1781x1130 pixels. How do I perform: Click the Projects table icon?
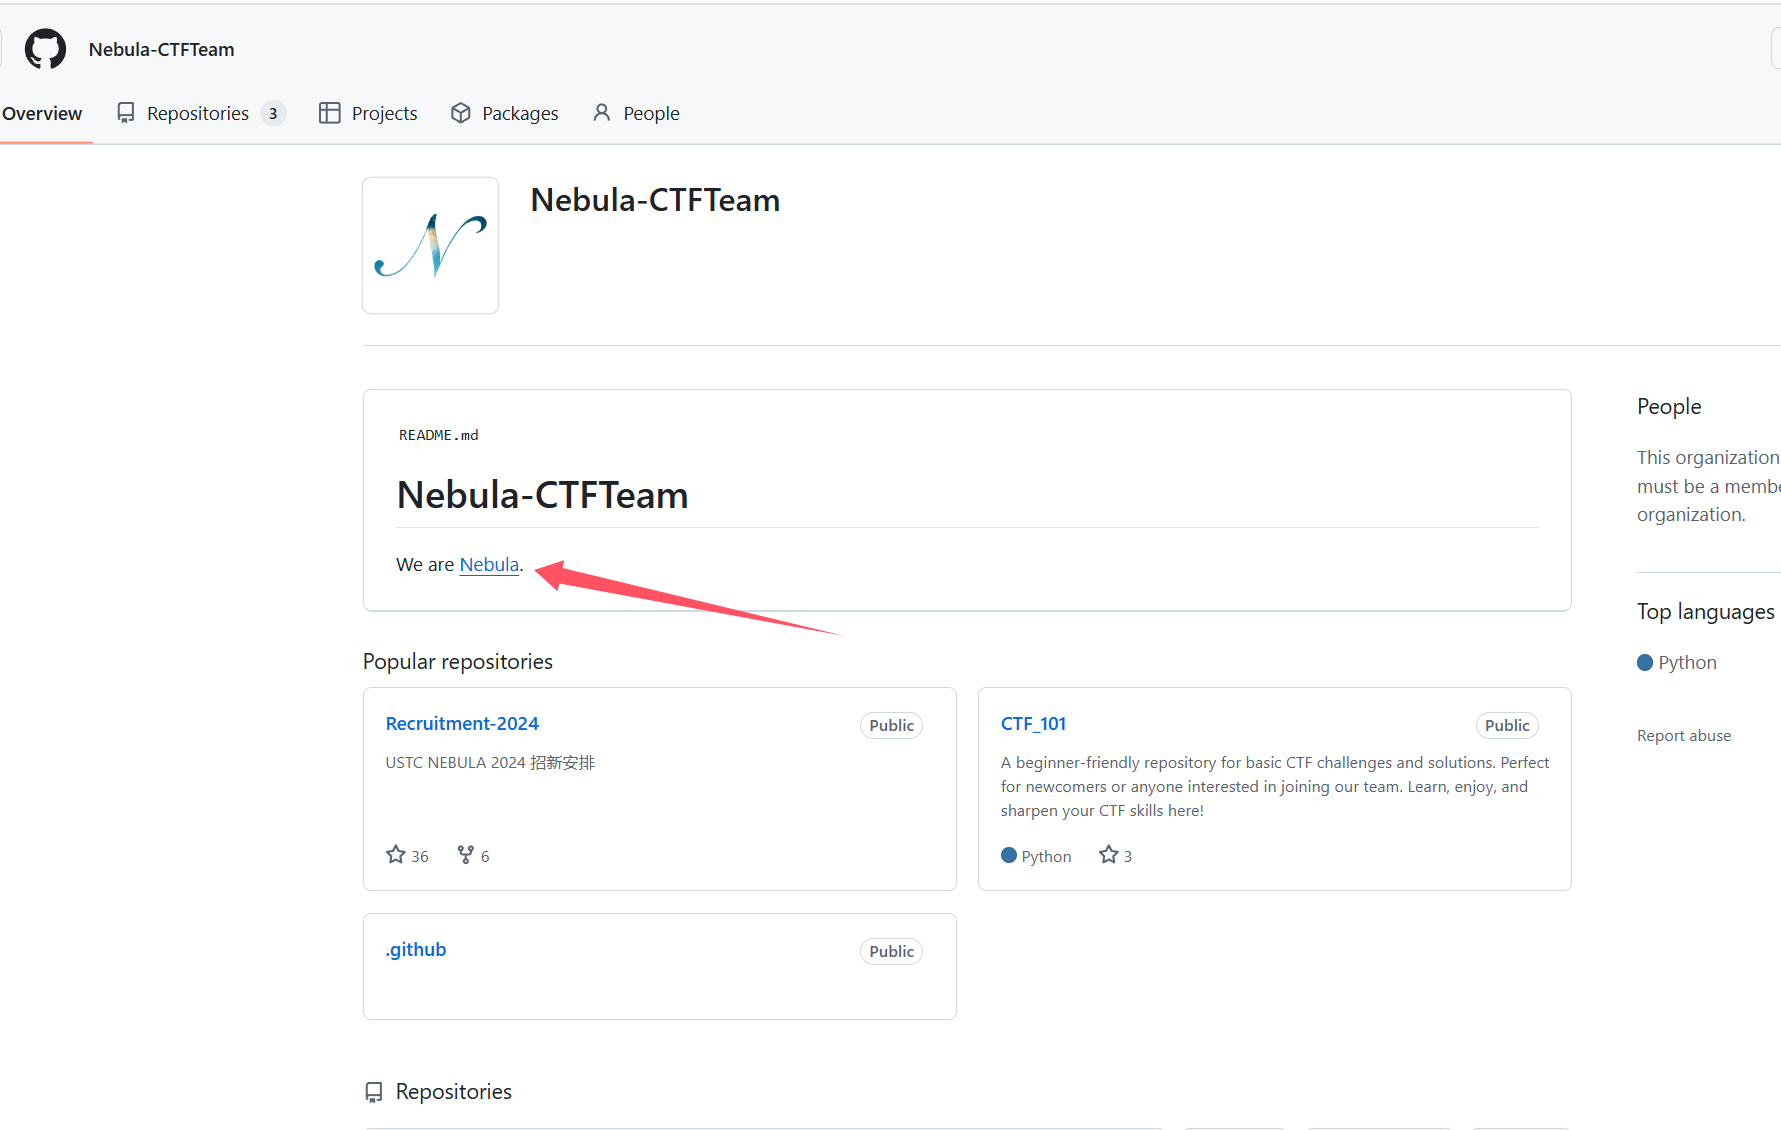[329, 113]
